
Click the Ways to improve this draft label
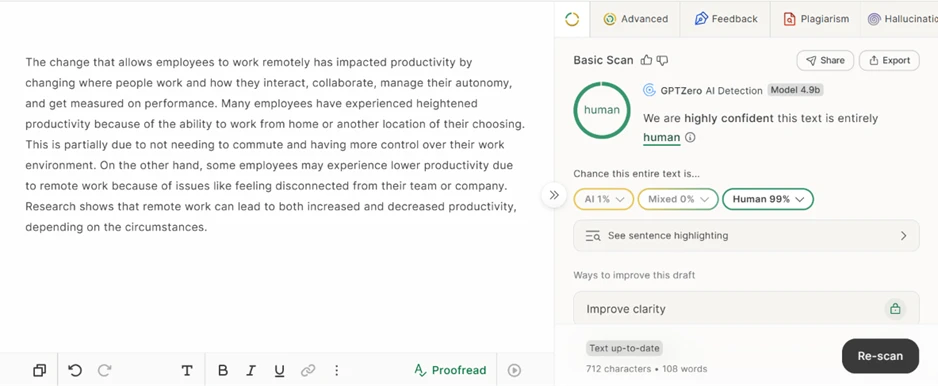coord(634,275)
